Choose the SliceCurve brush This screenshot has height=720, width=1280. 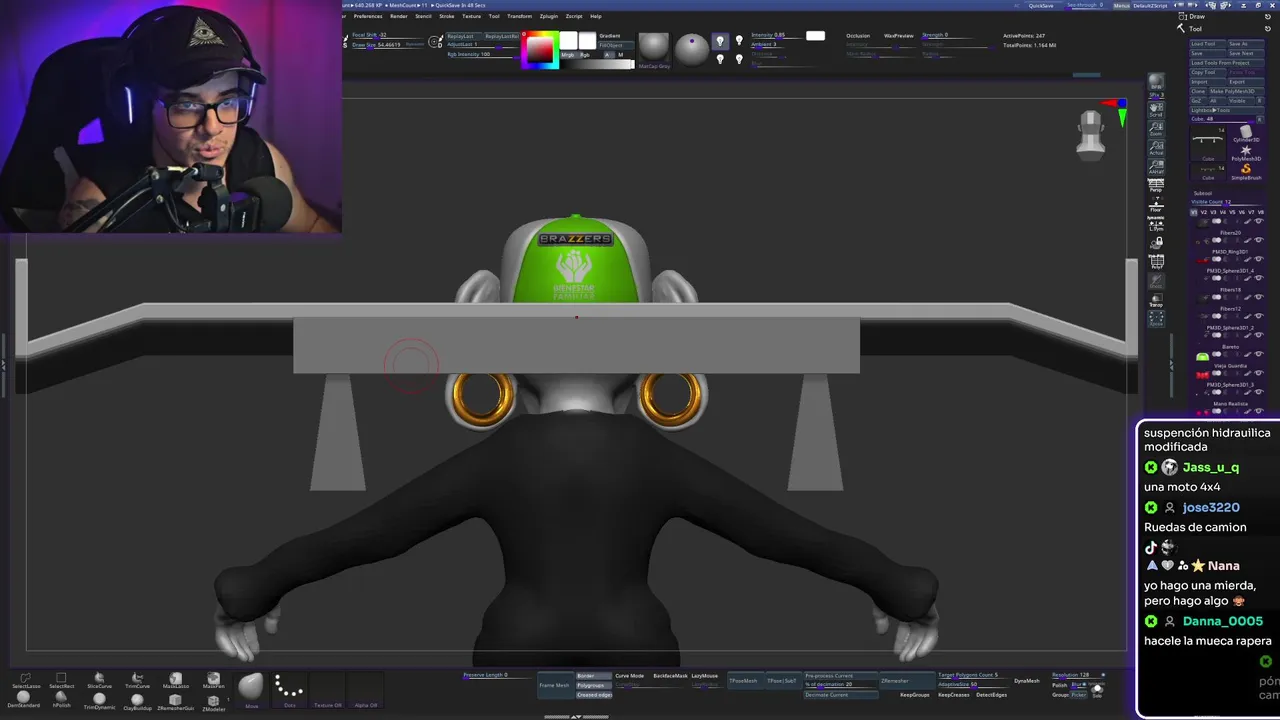tap(99, 680)
